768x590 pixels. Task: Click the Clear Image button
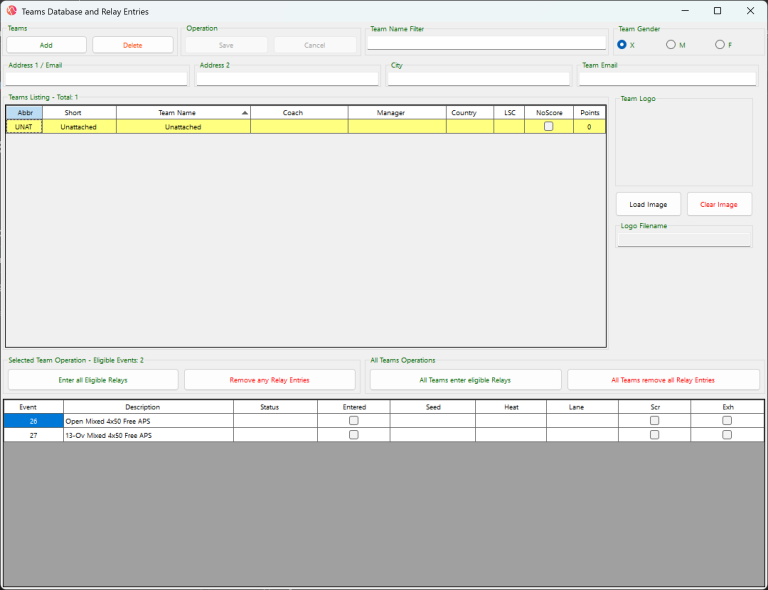[719, 204]
